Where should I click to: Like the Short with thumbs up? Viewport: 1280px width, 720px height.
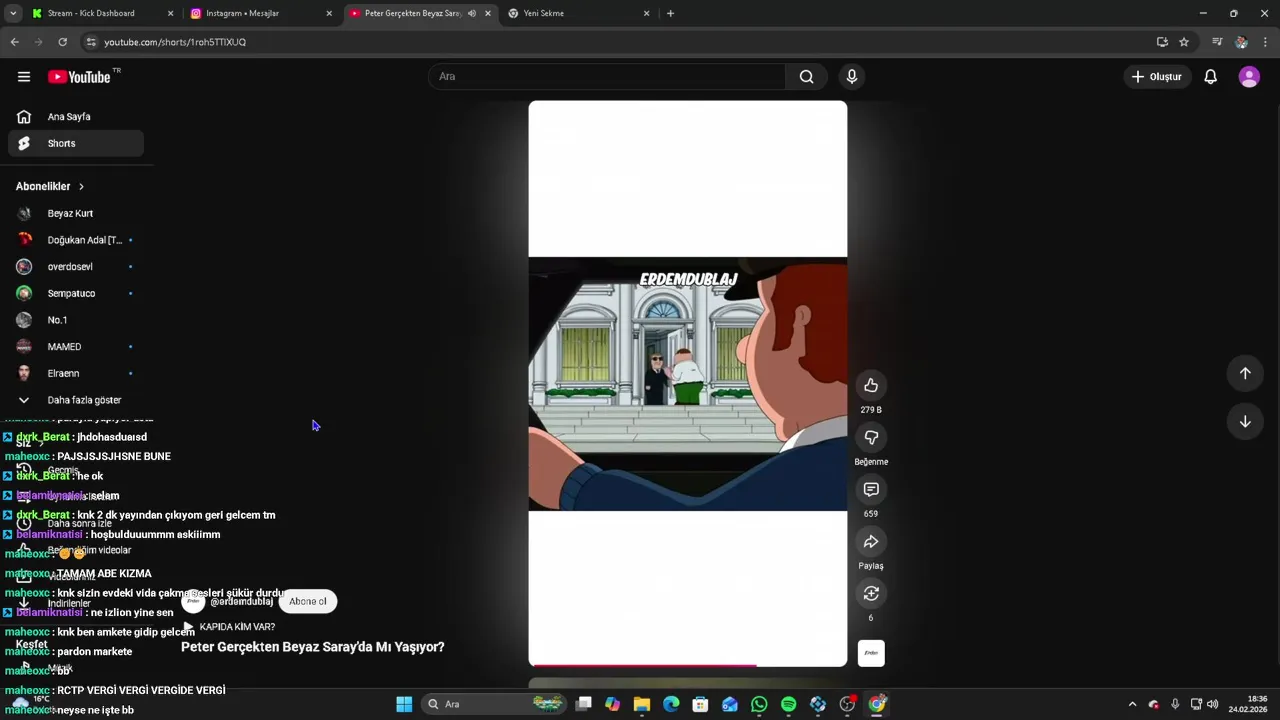[x=871, y=386]
